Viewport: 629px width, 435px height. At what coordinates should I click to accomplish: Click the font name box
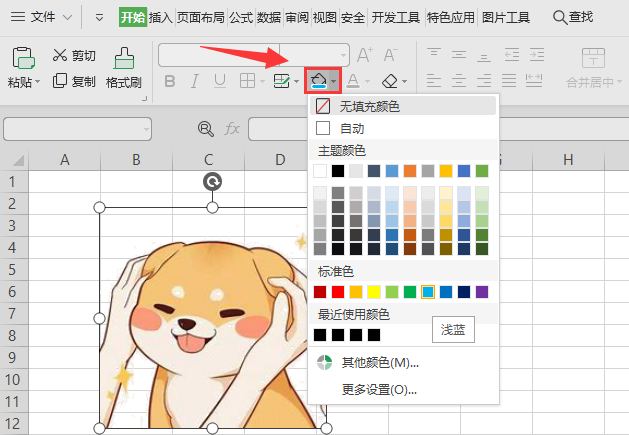pos(219,55)
